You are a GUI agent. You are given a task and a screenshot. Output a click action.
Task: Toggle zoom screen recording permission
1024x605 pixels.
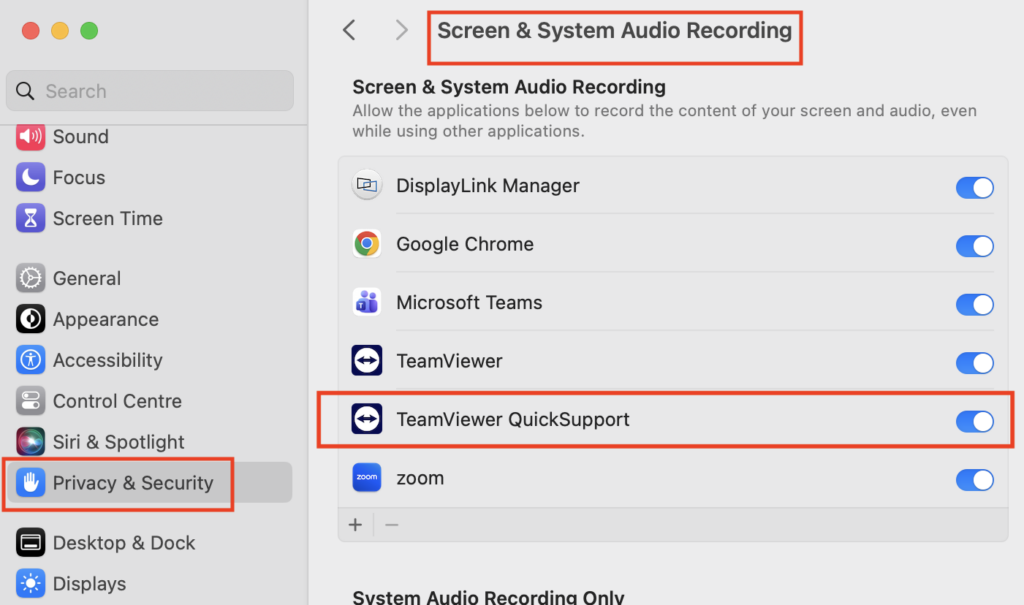click(974, 480)
